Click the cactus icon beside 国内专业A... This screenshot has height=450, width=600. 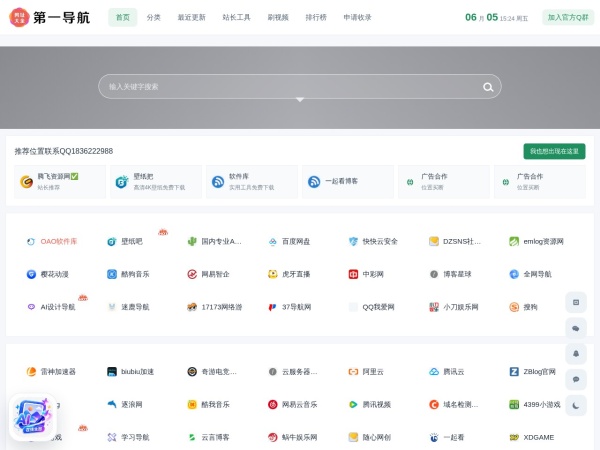[x=192, y=241]
